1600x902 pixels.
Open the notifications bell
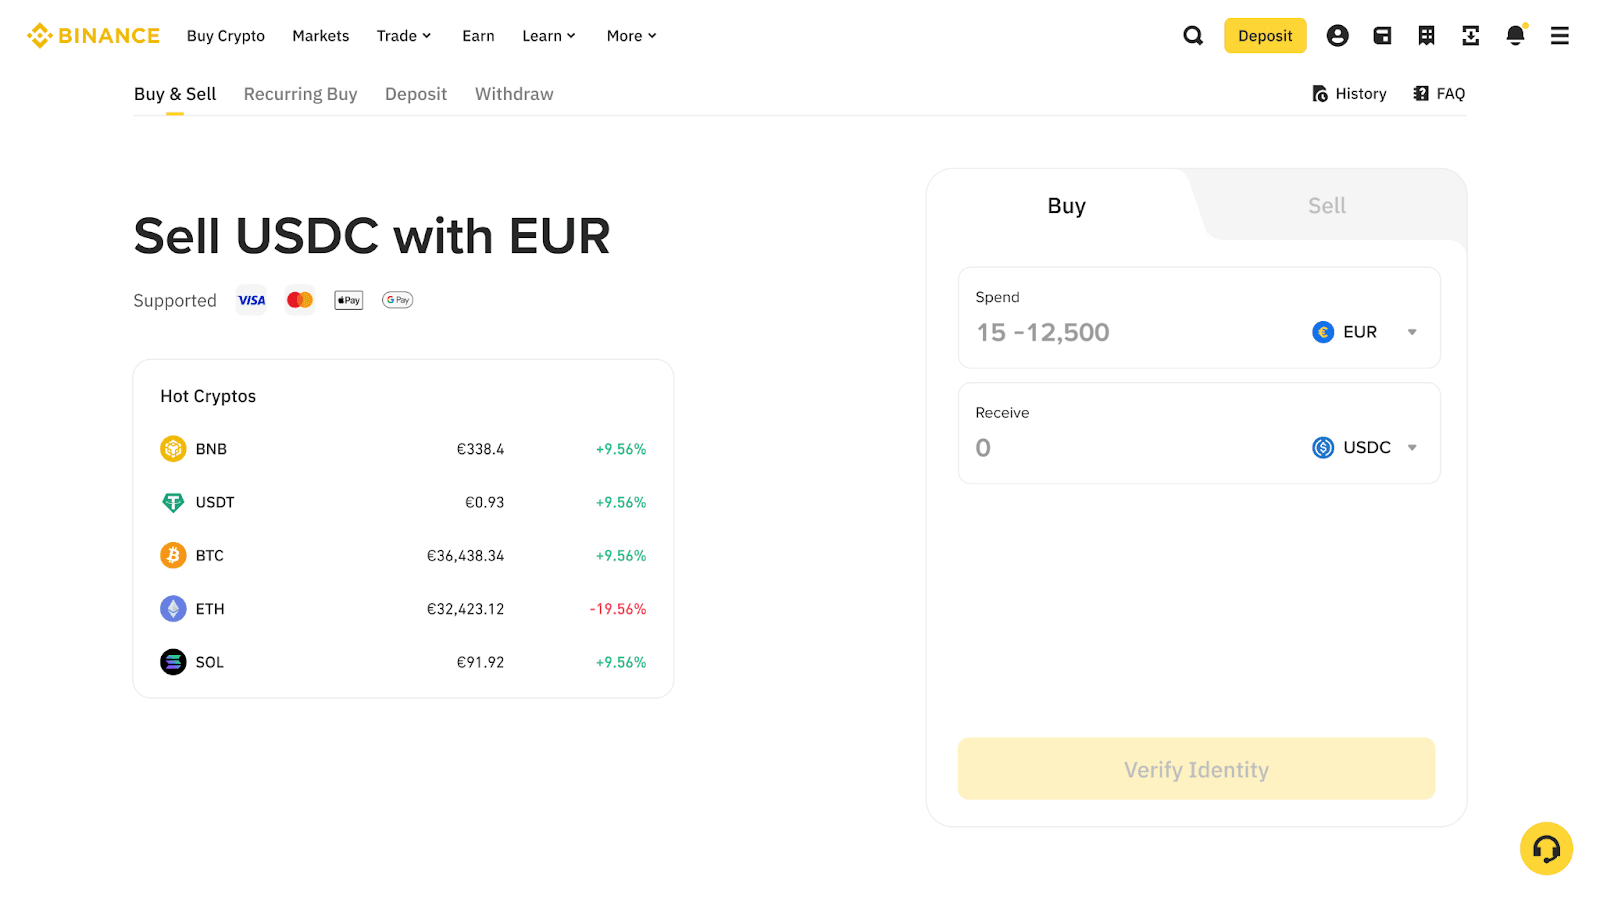1515,36
